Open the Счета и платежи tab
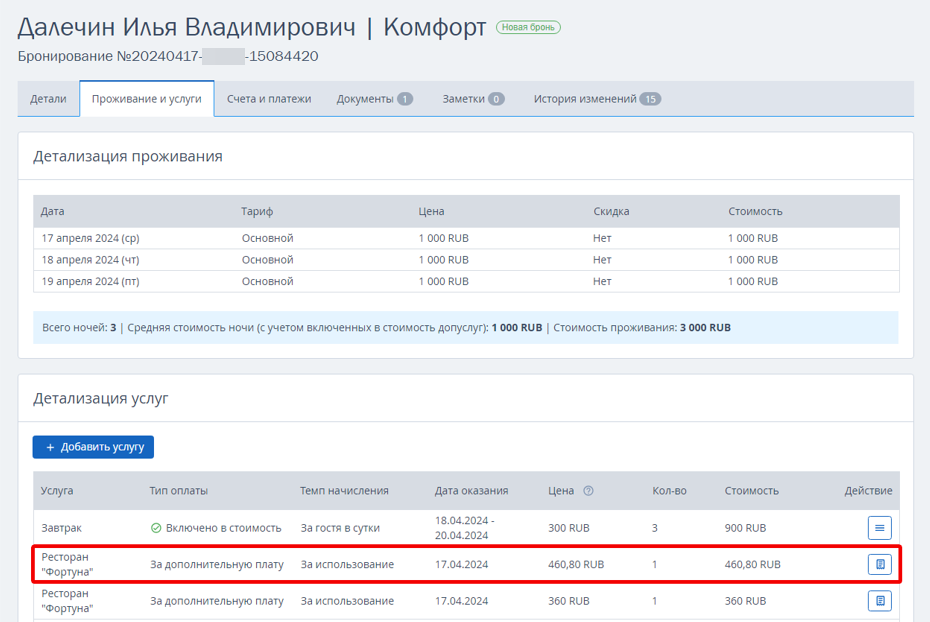930x622 pixels. [x=269, y=99]
